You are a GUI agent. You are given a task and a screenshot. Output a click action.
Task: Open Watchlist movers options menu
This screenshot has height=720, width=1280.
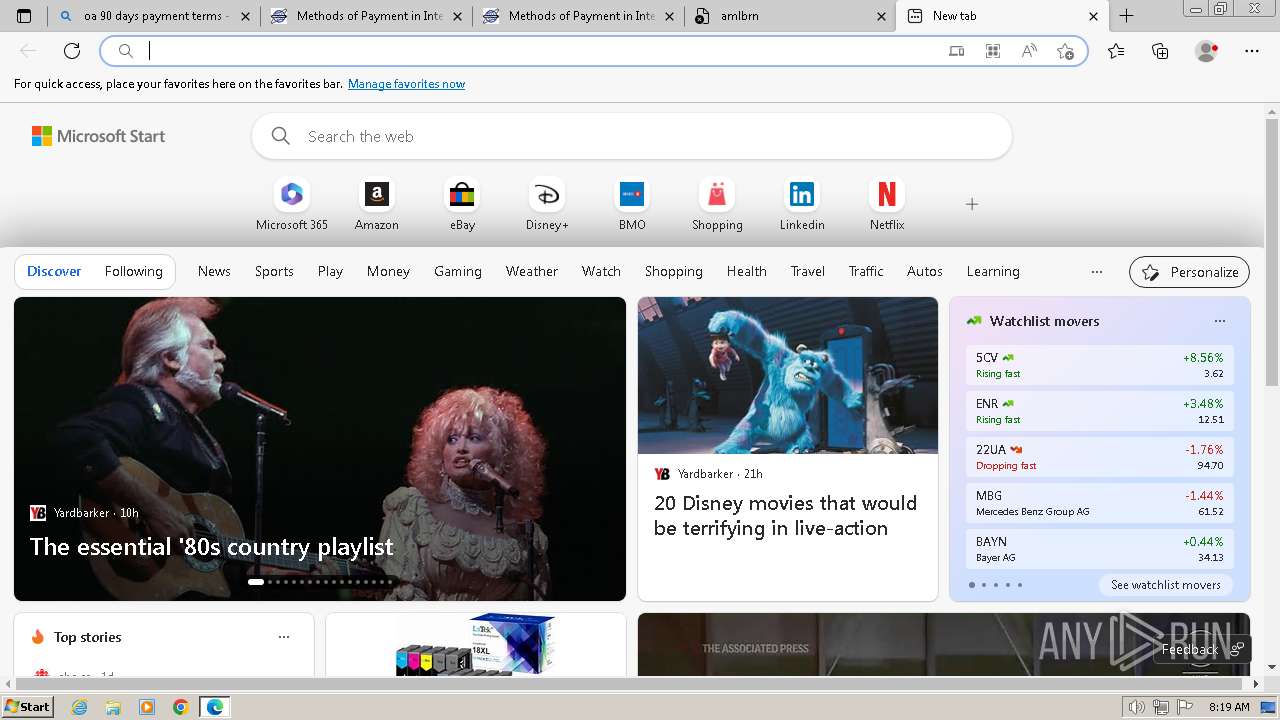(1220, 321)
